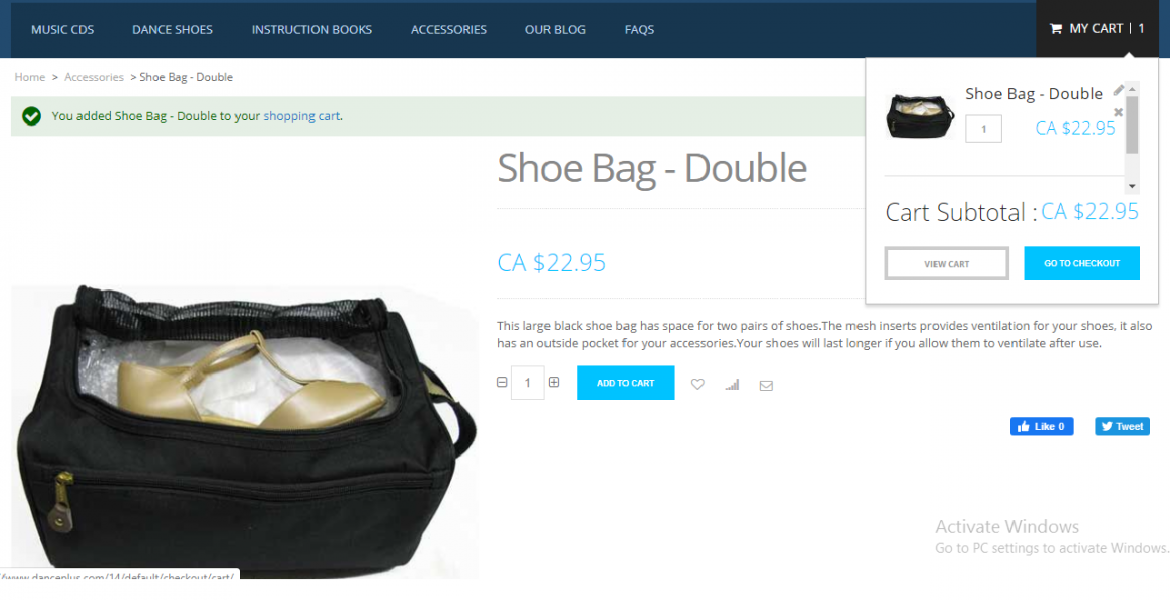Click the Twitter Tweet button
The height and width of the screenshot is (600, 1170).
(1122, 426)
